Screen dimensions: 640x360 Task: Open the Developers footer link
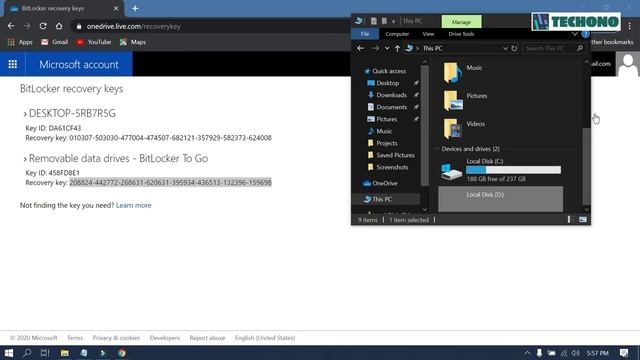click(x=164, y=338)
